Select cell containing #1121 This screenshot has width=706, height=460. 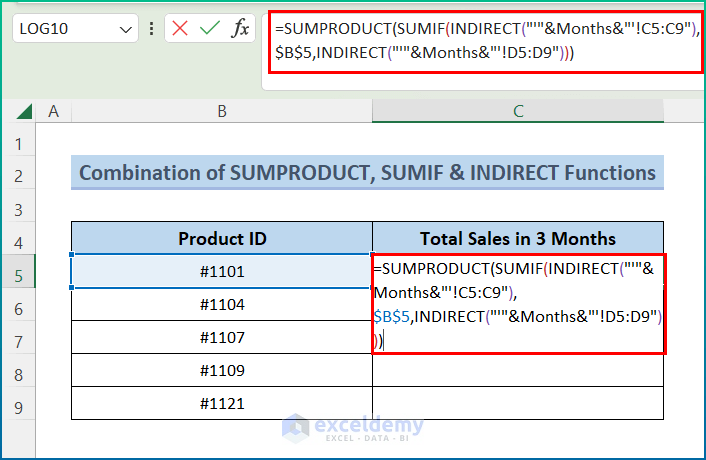click(x=221, y=403)
